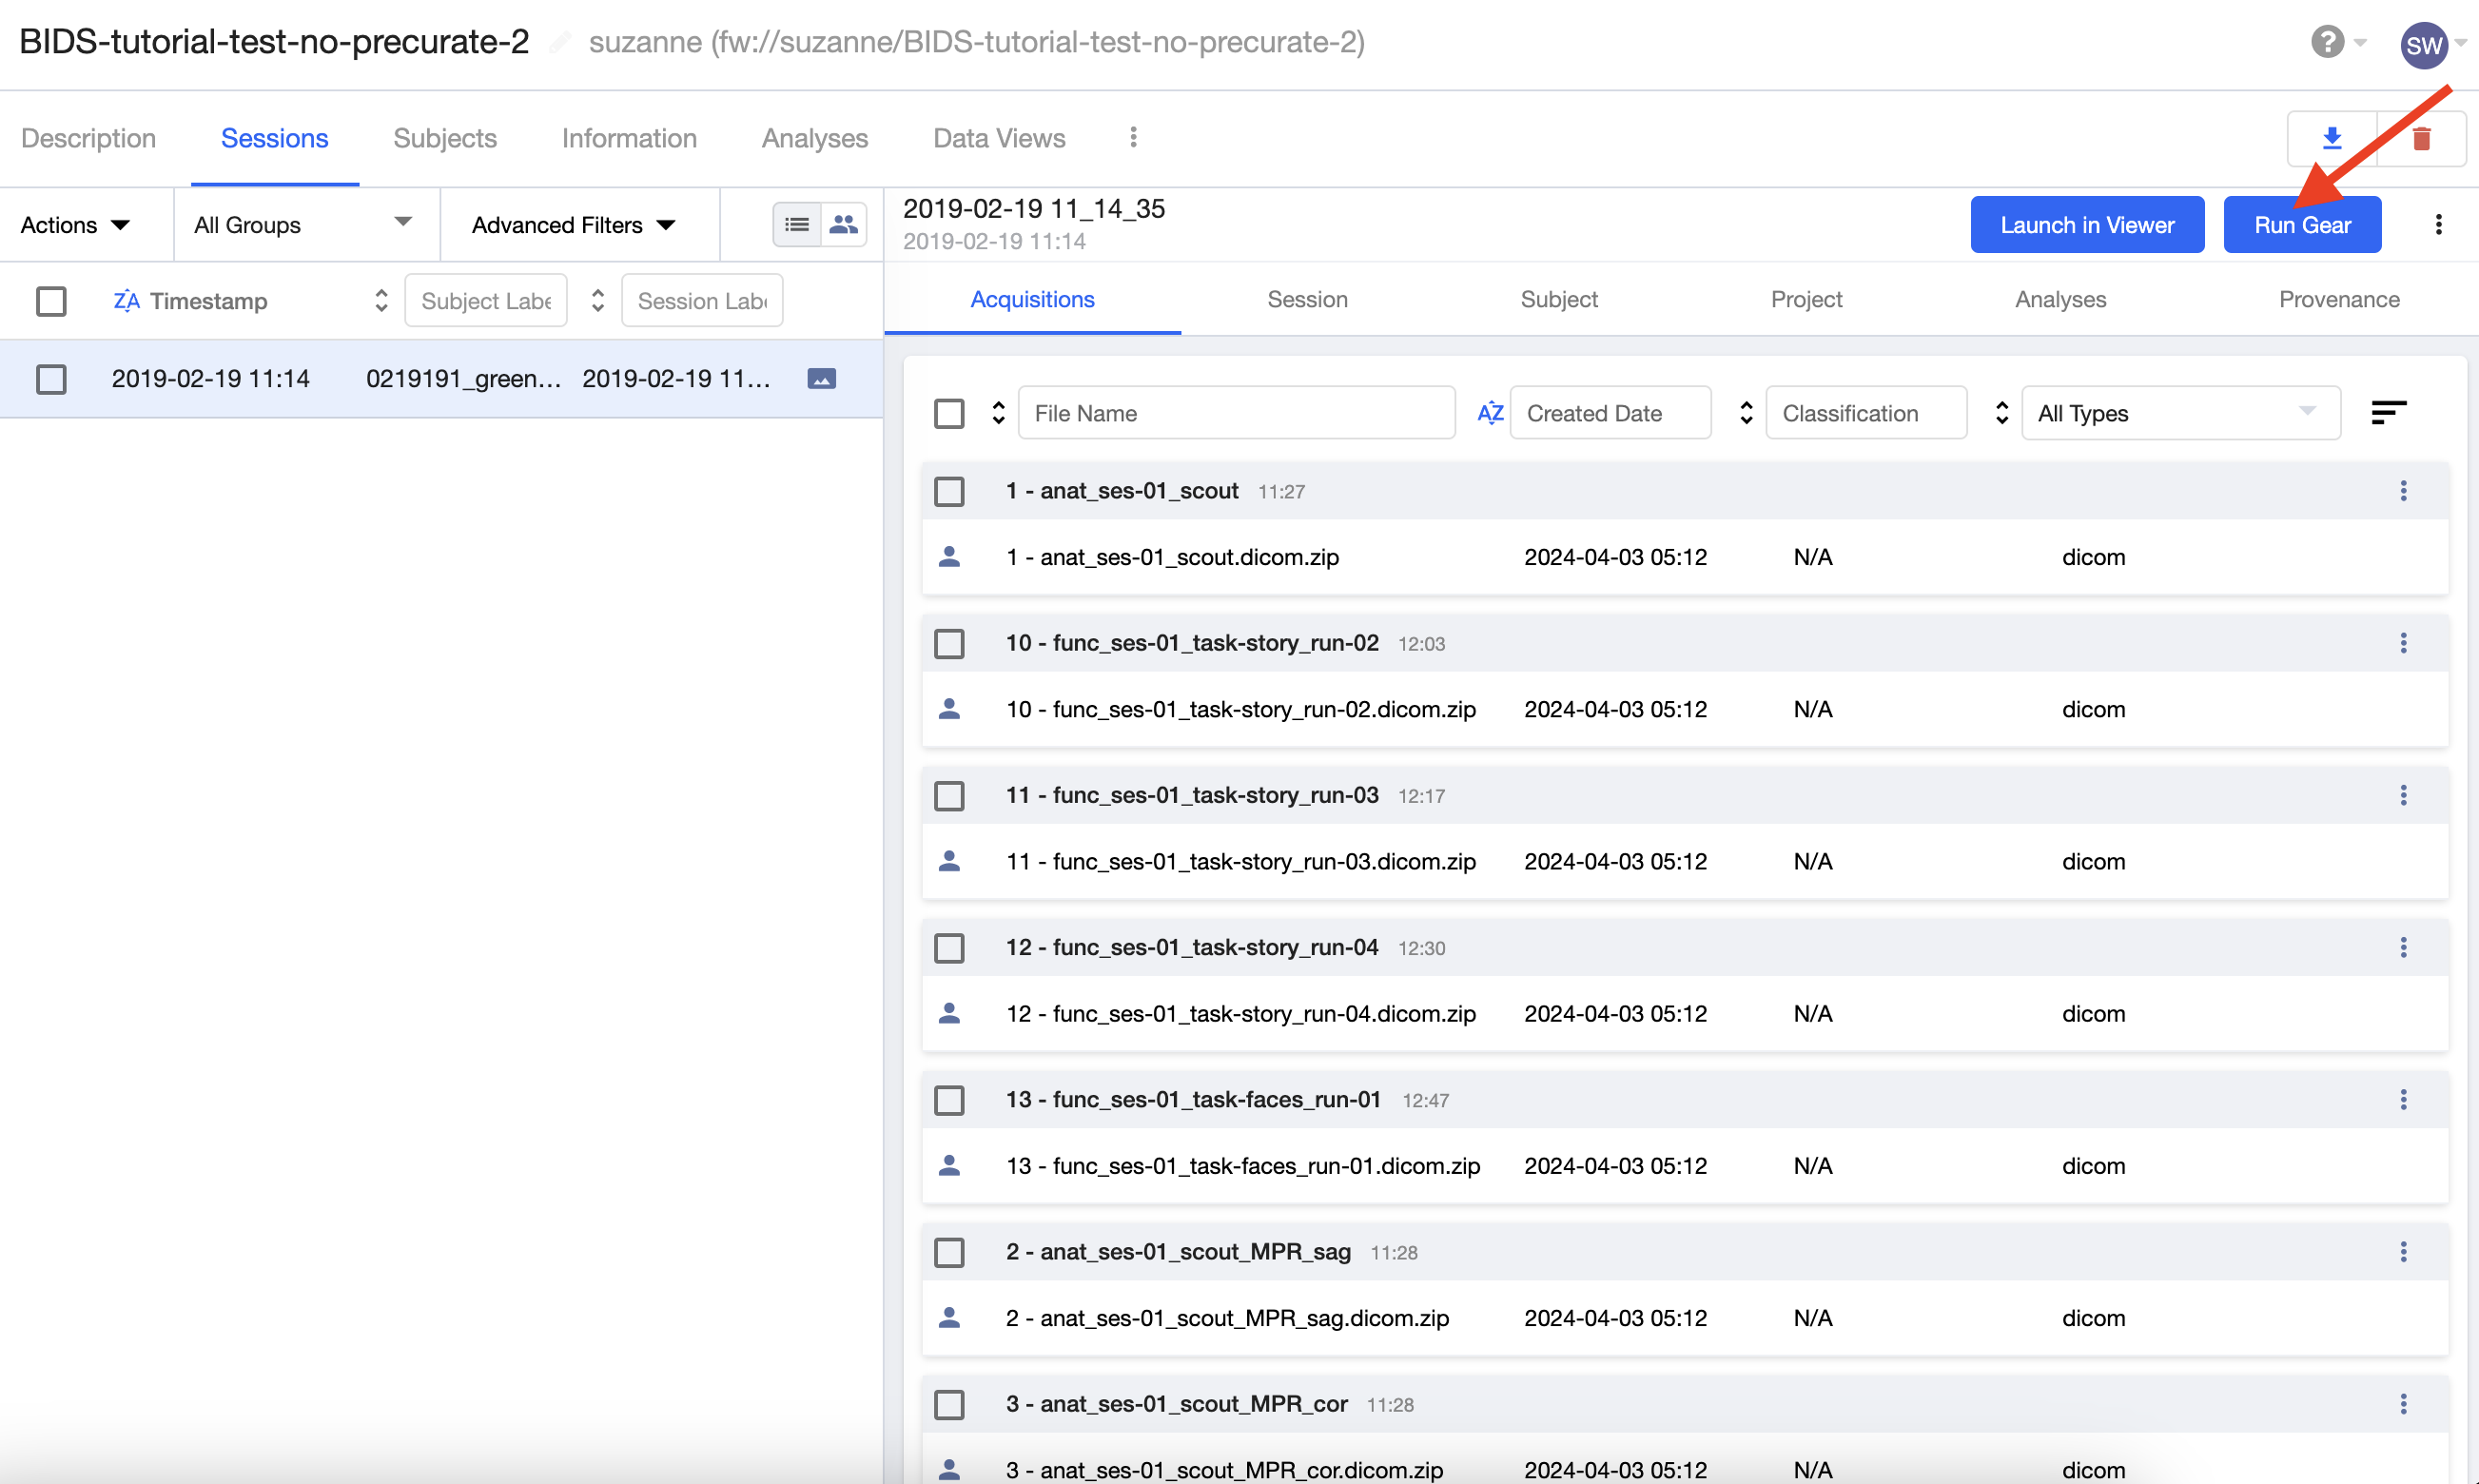The image size is (2479, 1484).
Task: Open the Information tab
Action: 629,138
